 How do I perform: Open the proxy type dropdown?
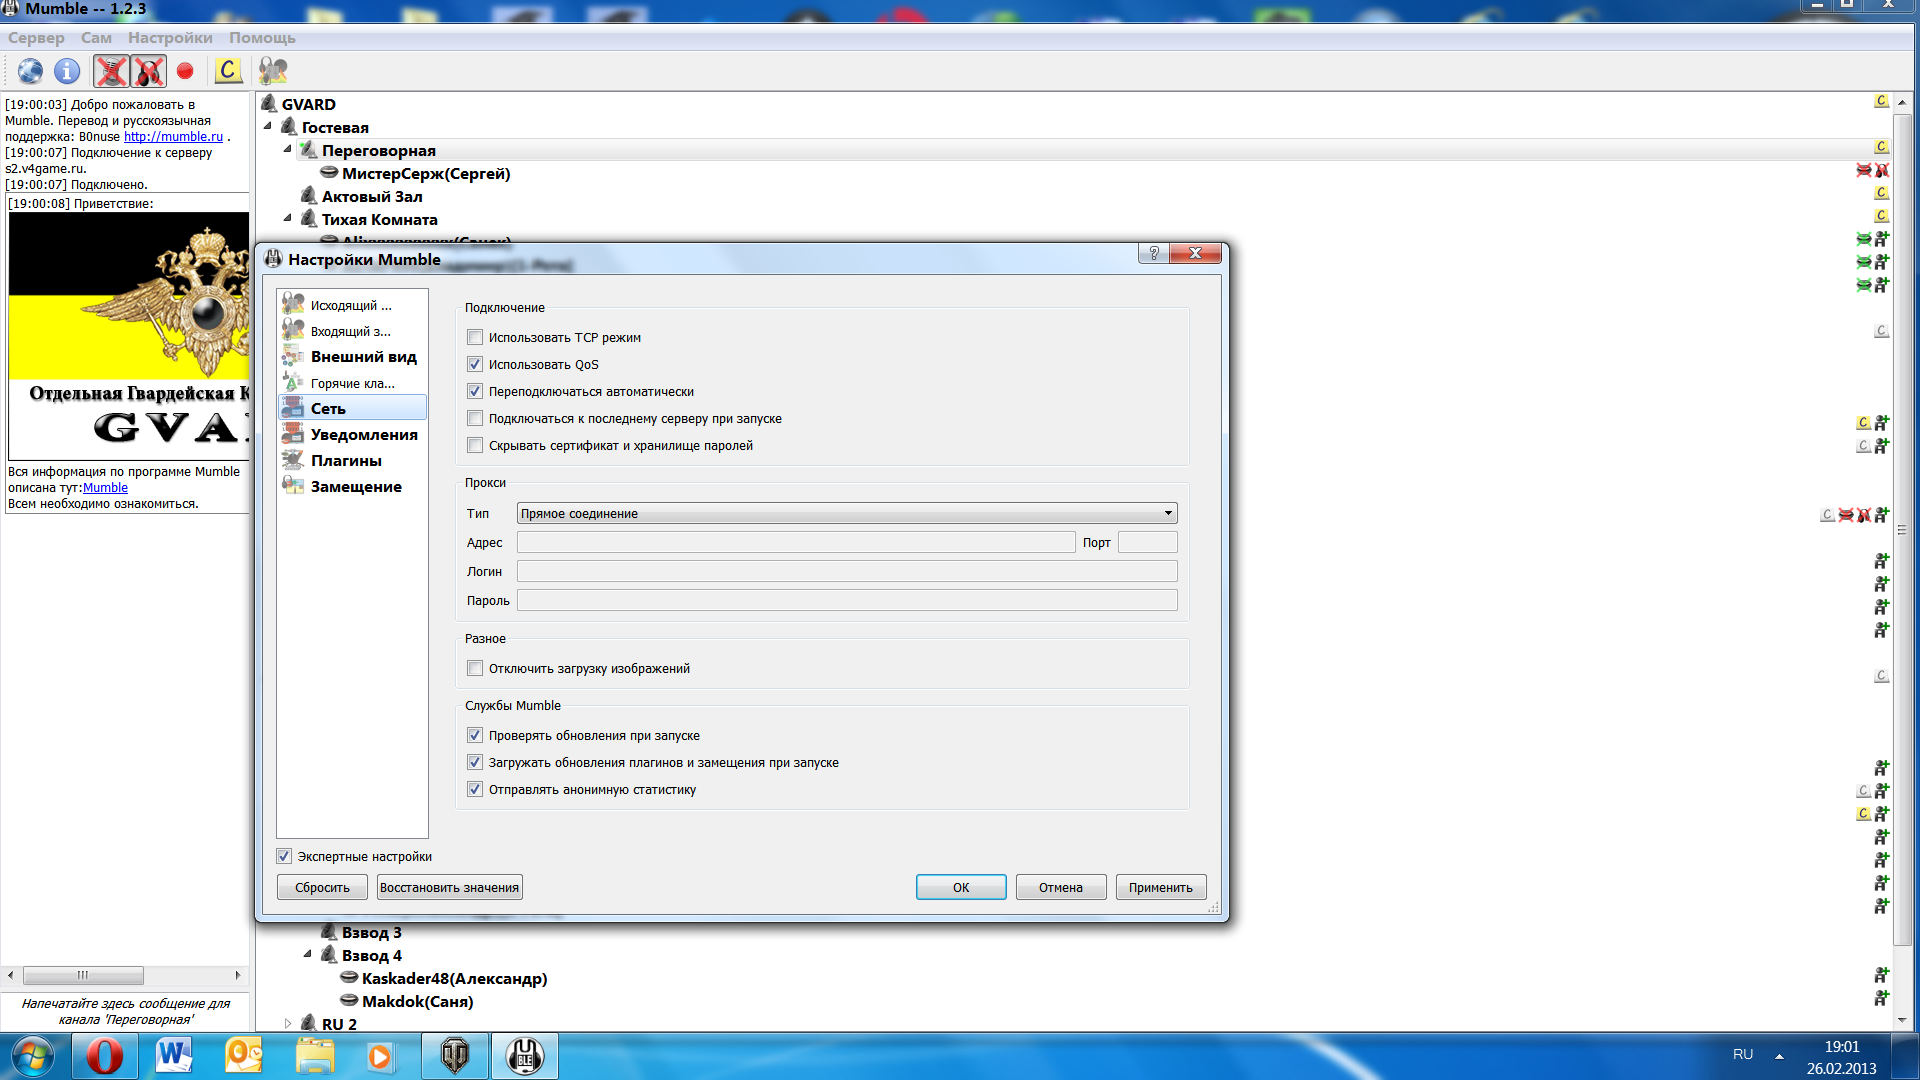click(x=846, y=514)
